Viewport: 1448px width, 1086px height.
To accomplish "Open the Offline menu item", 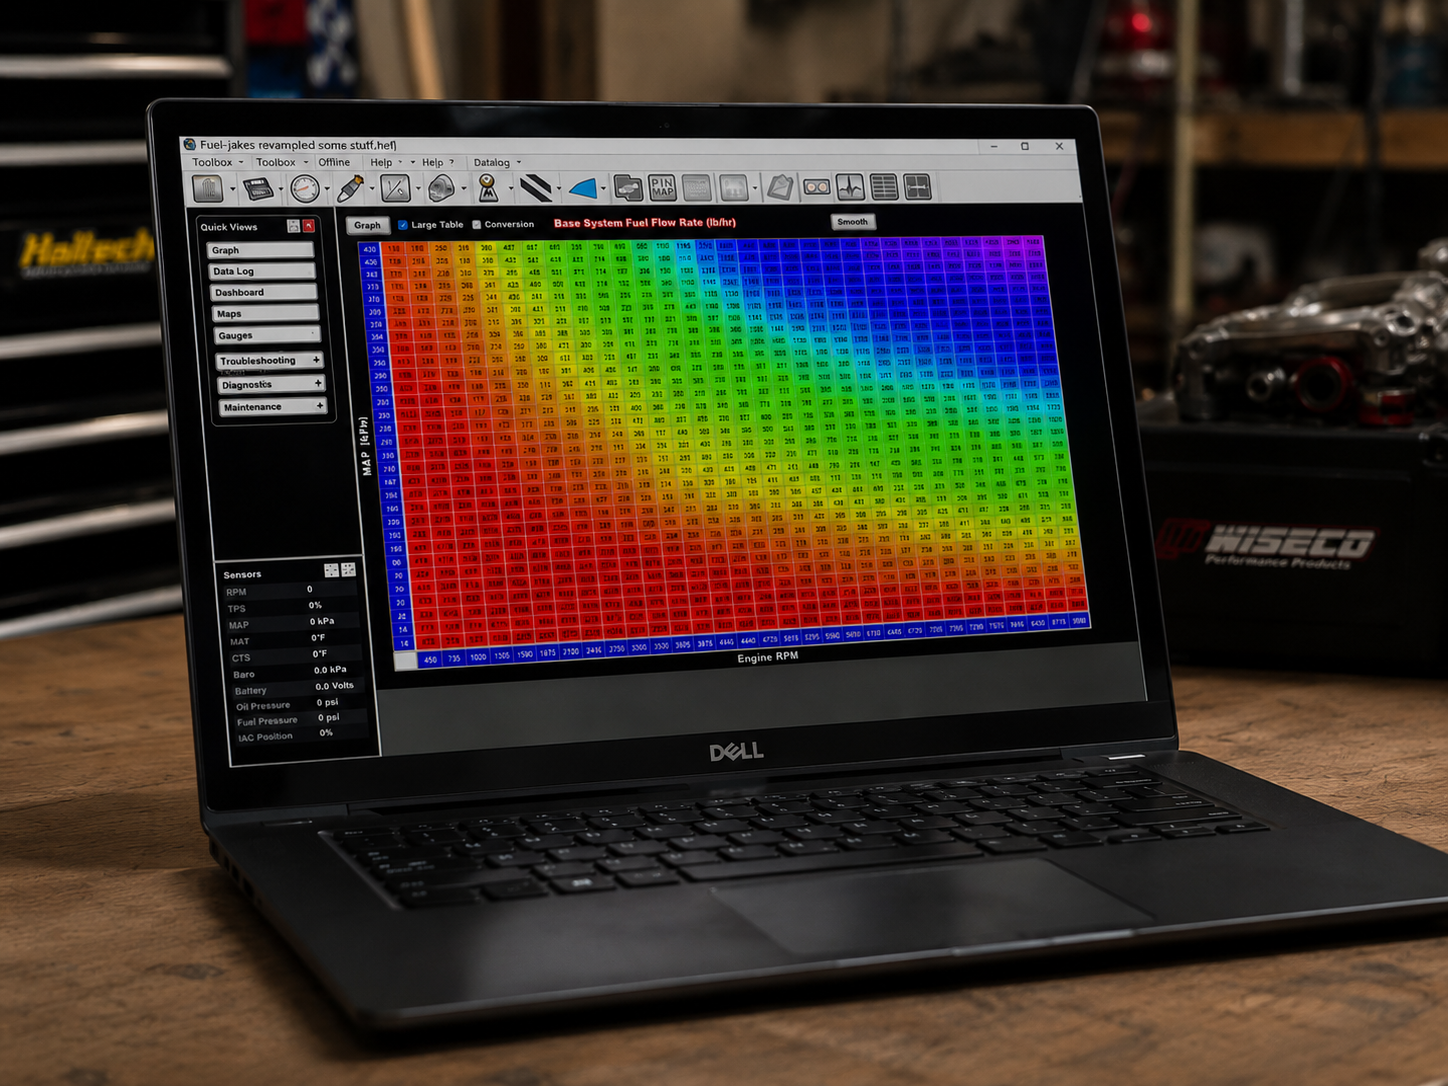I will click(334, 162).
